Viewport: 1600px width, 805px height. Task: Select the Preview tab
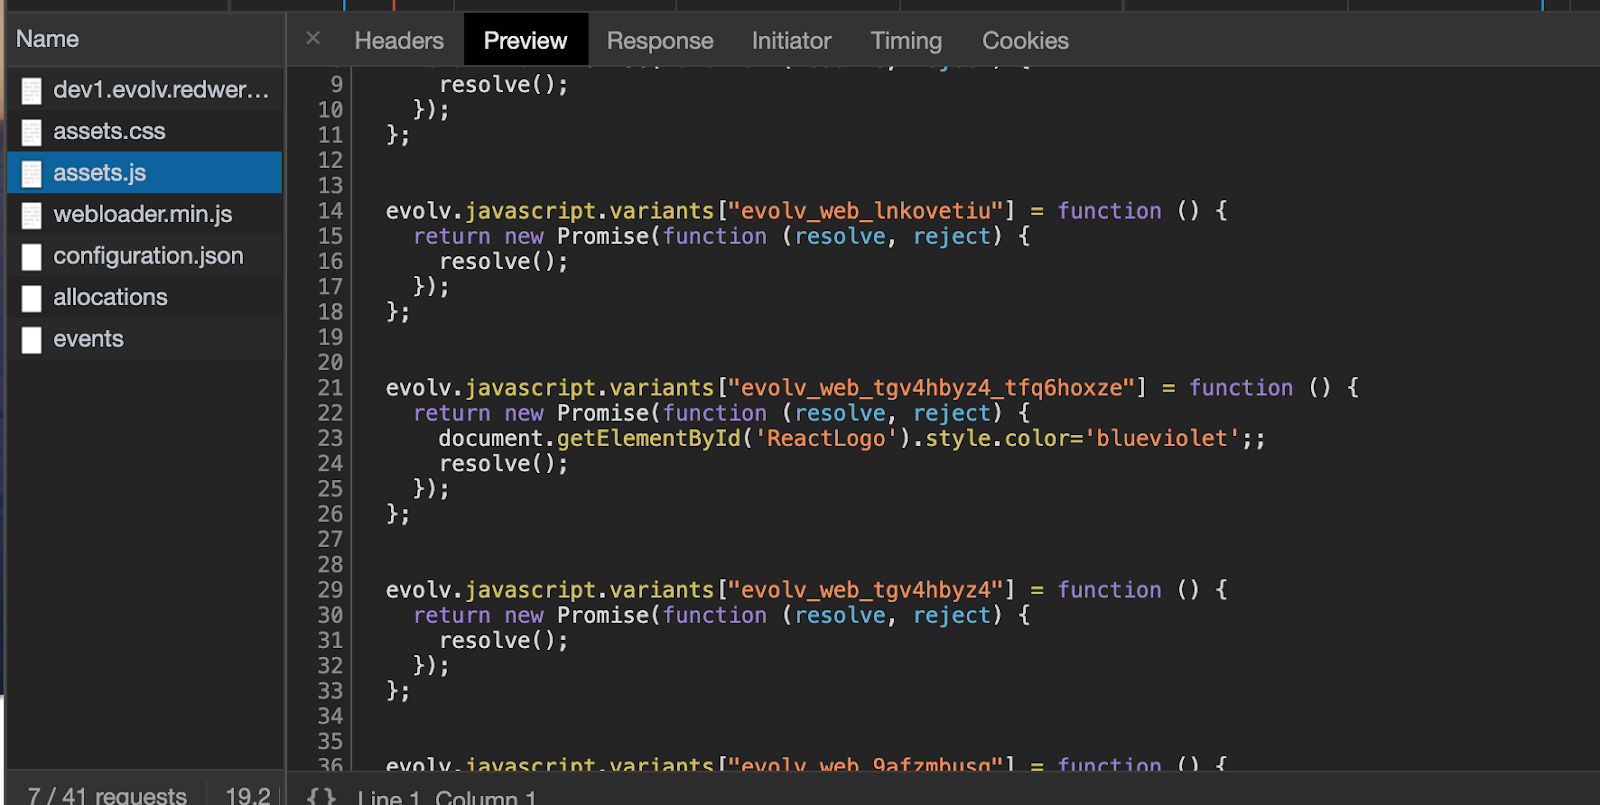pyautogui.click(x=525, y=40)
